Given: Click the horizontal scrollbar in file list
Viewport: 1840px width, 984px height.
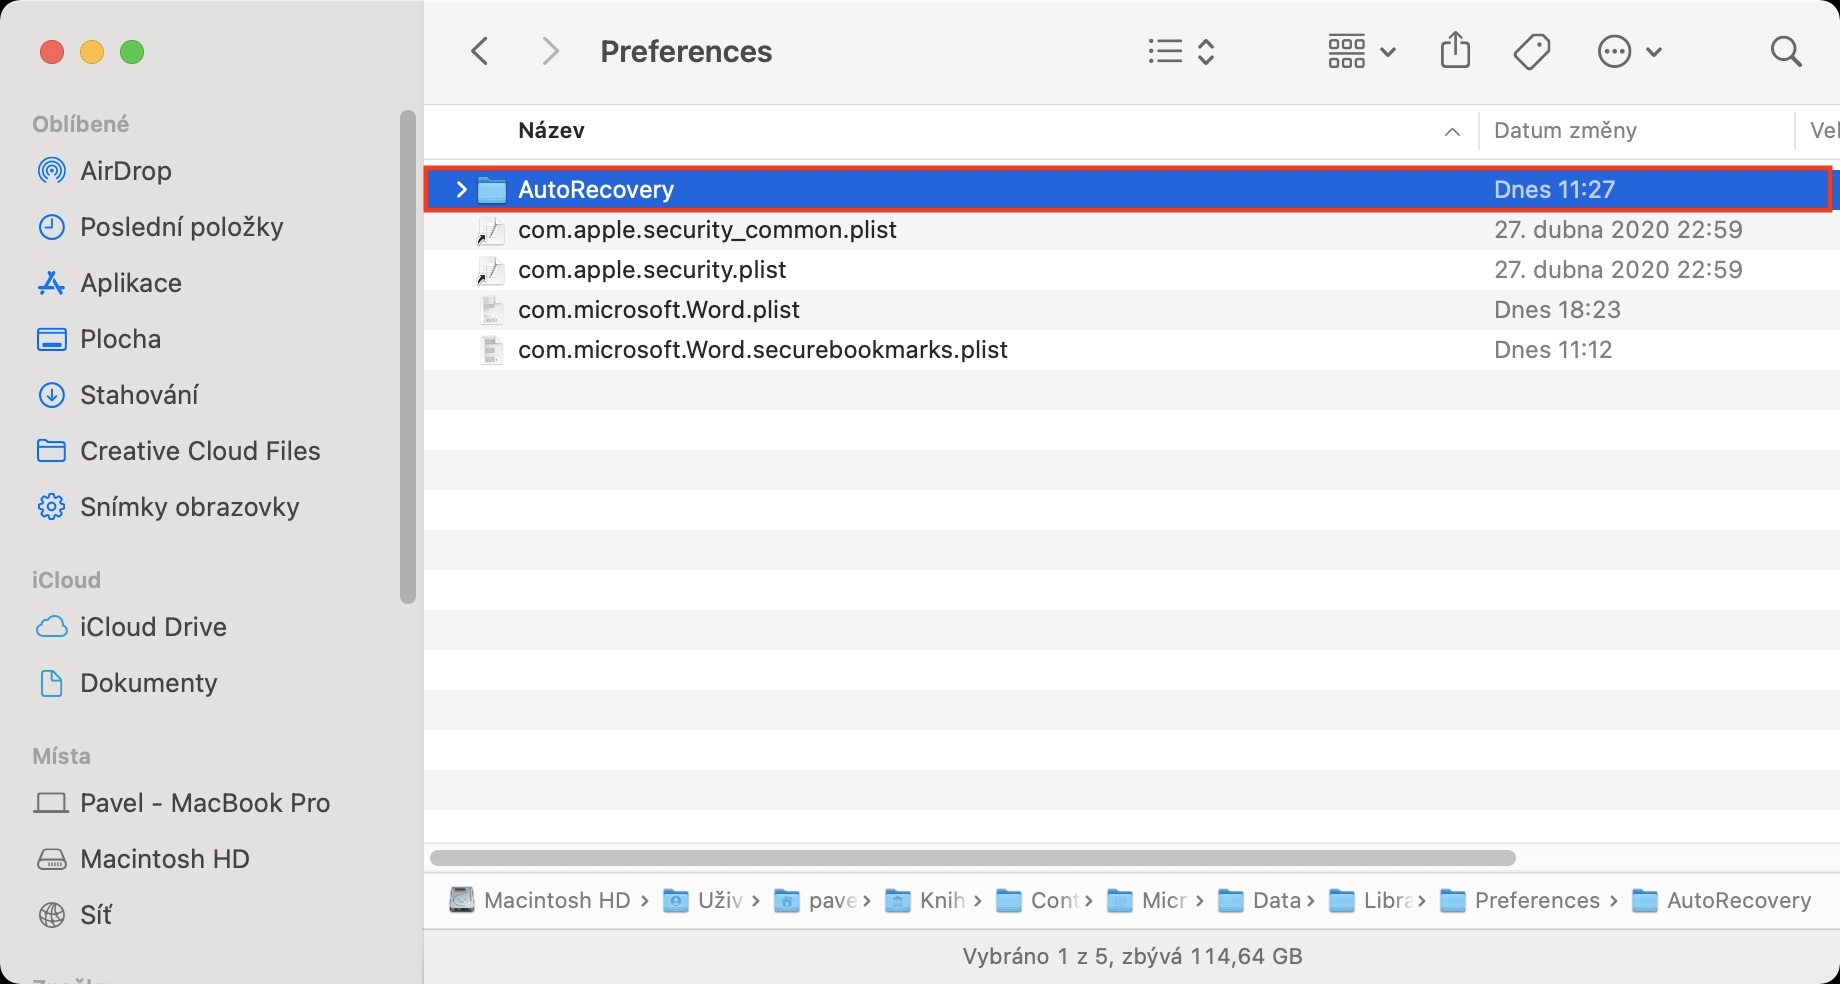Looking at the screenshot, I should (972, 858).
